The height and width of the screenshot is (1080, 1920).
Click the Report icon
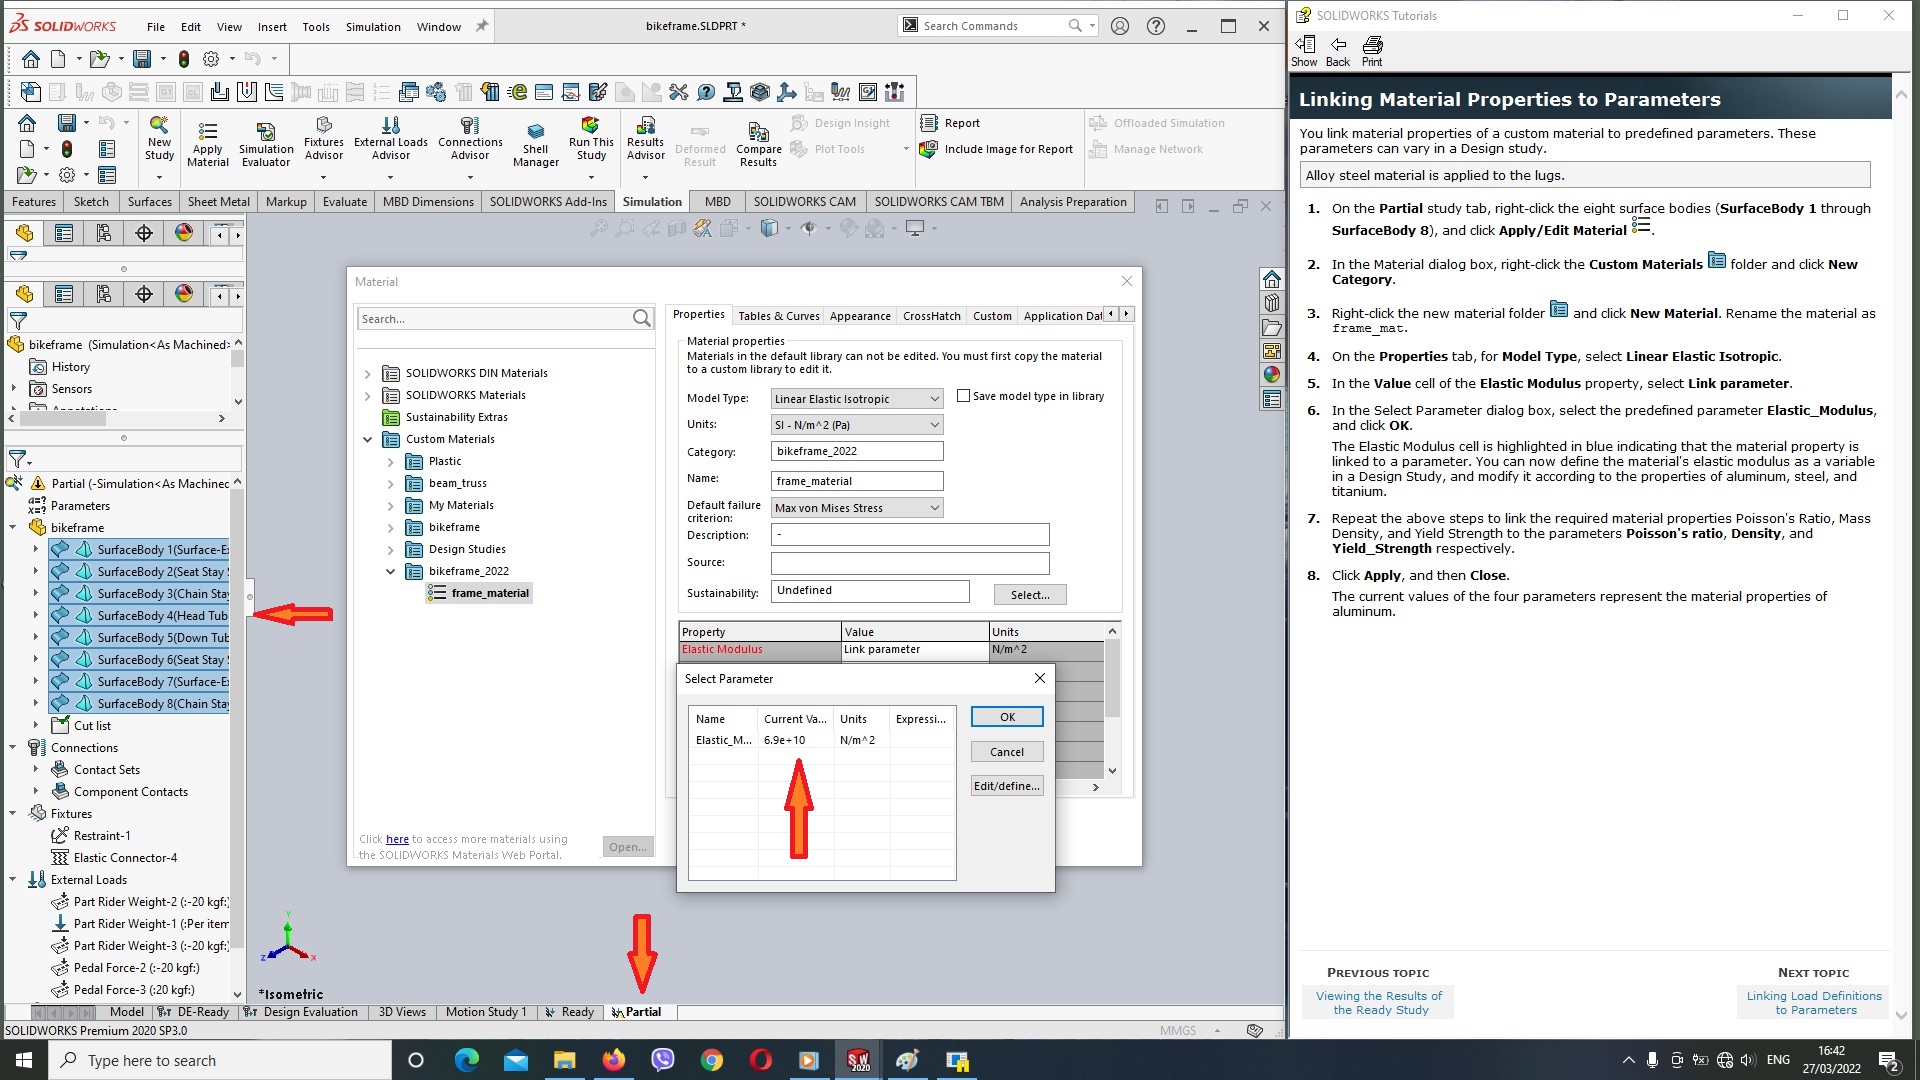pos(928,123)
